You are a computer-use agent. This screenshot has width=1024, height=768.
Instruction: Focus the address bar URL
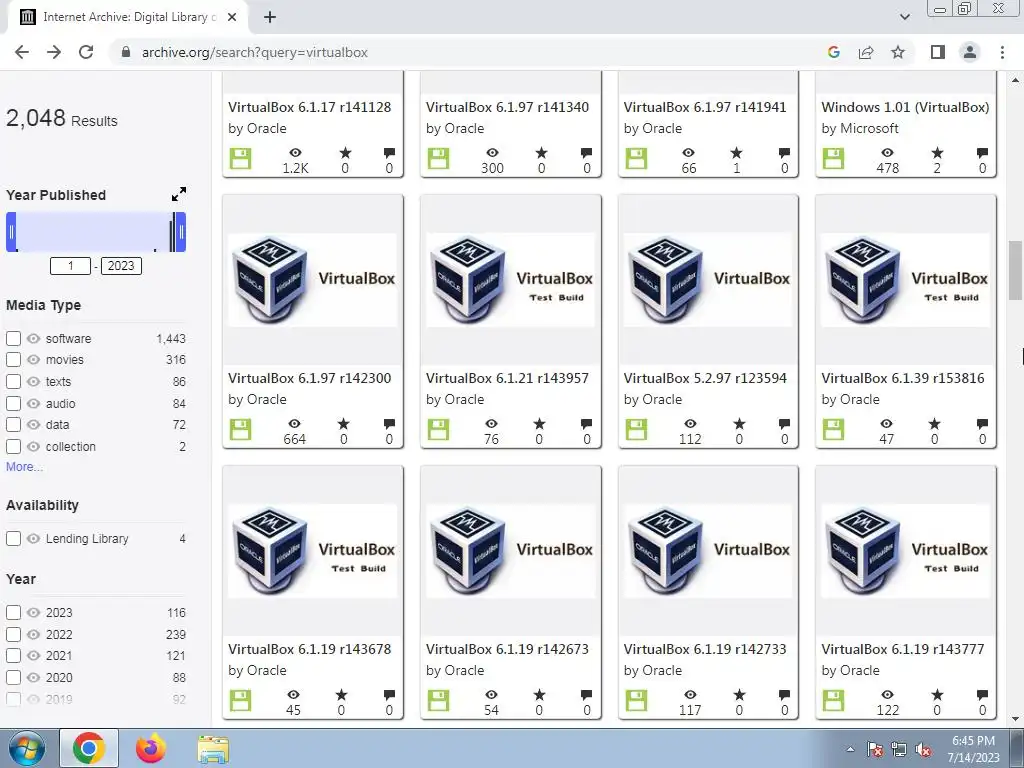[x=255, y=52]
